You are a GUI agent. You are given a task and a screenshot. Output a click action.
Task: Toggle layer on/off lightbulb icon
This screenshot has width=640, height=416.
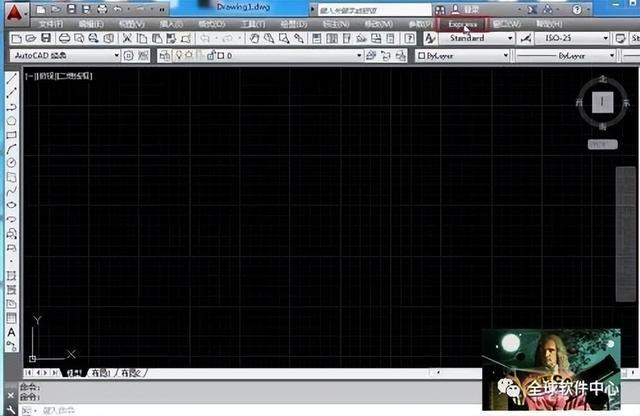(178, 56)
